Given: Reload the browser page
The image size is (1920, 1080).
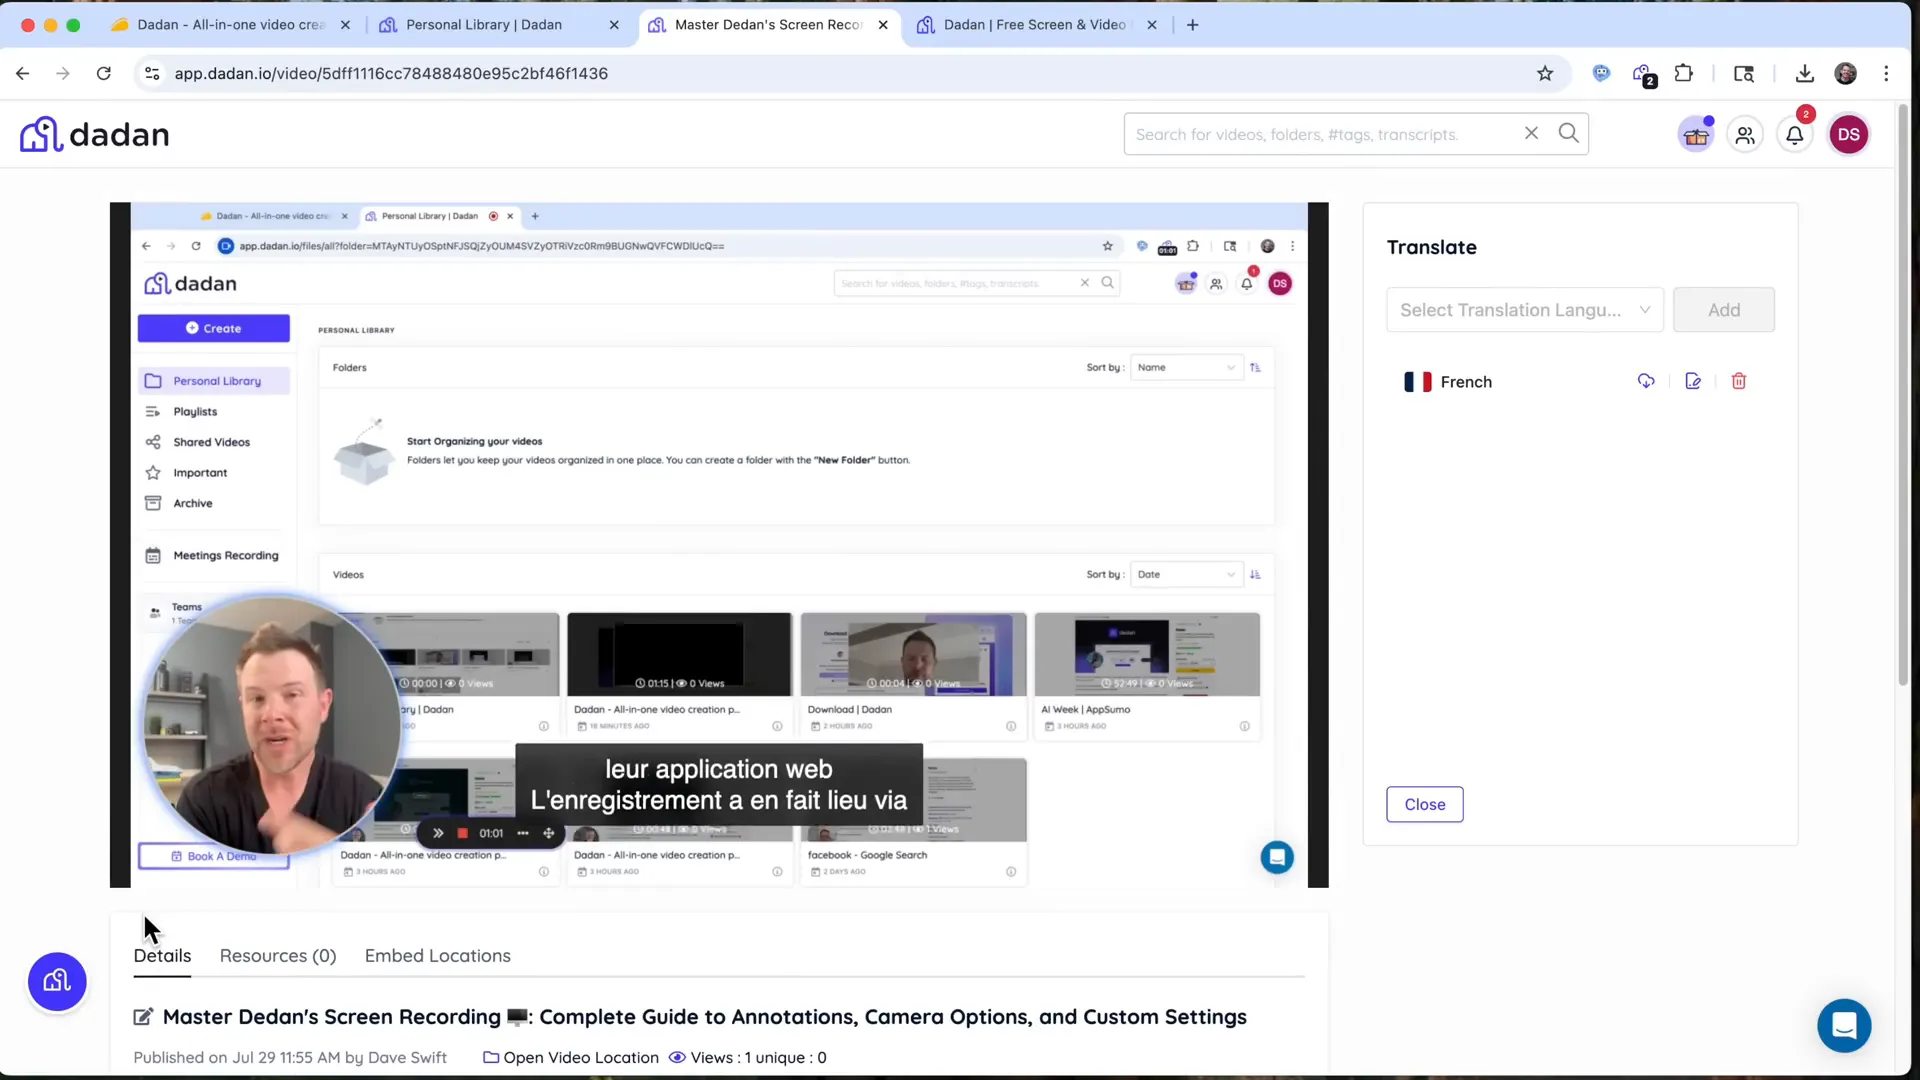Looking at the screenshot, I should coord(103,73).
